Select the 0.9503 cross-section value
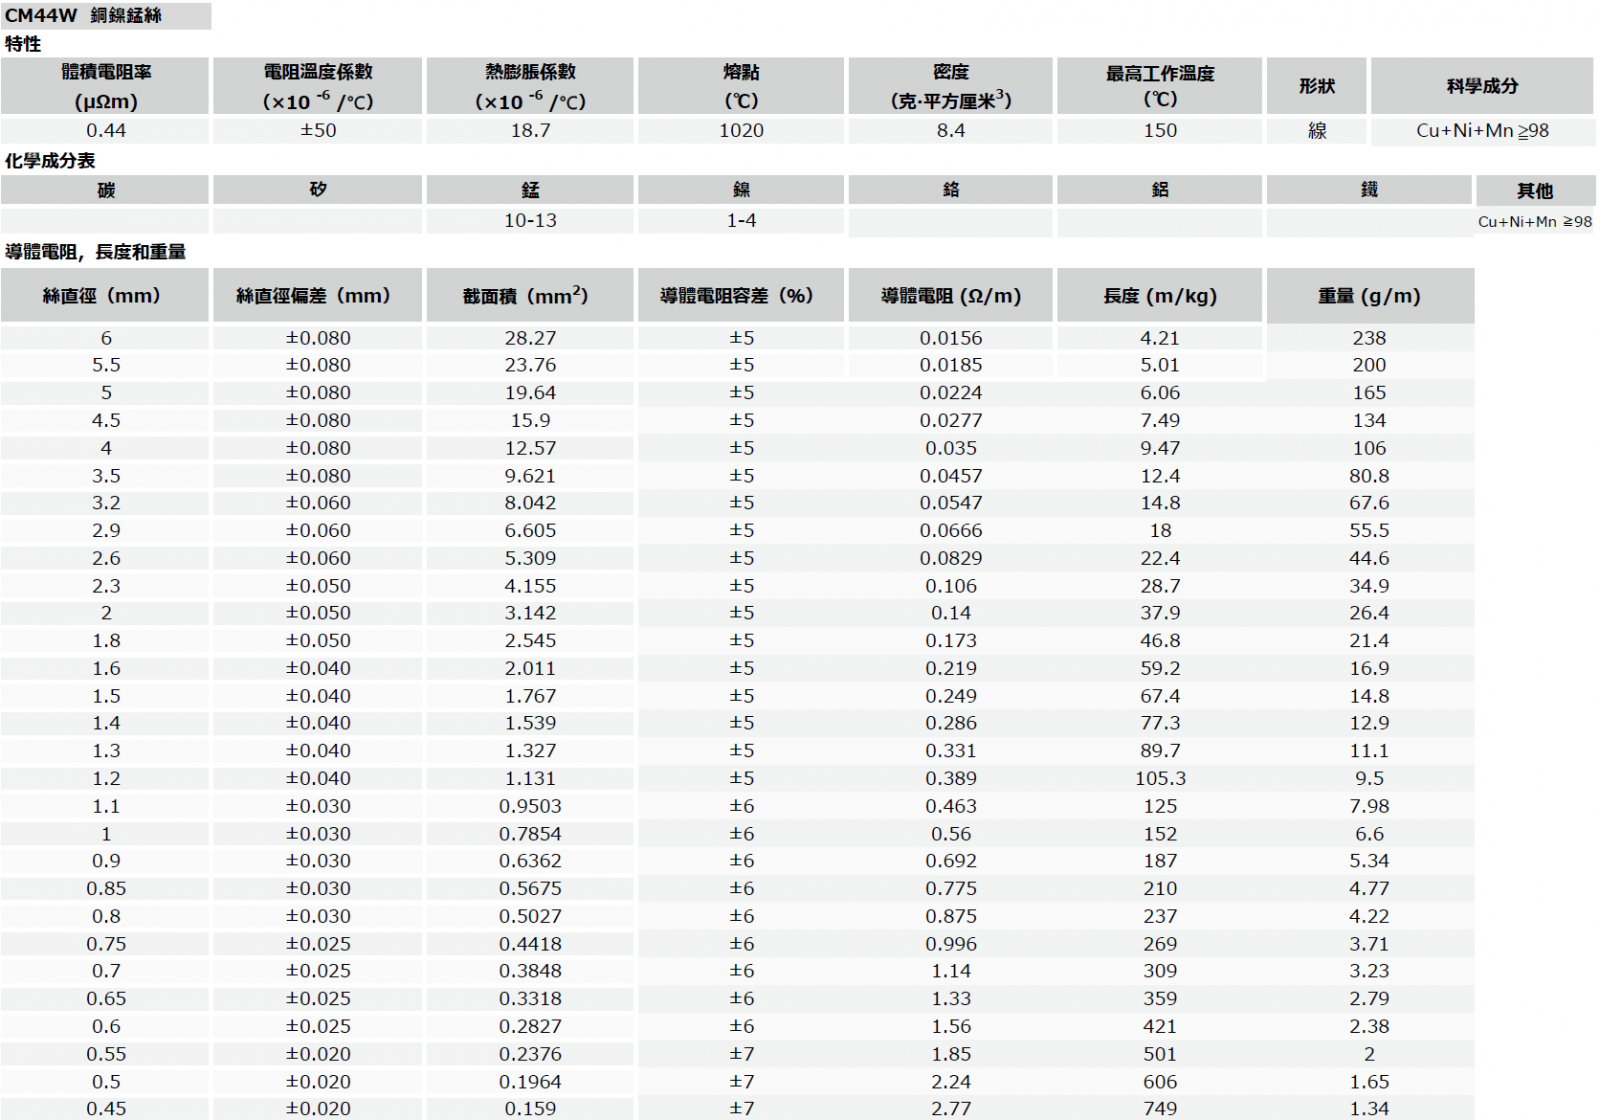 530,806
